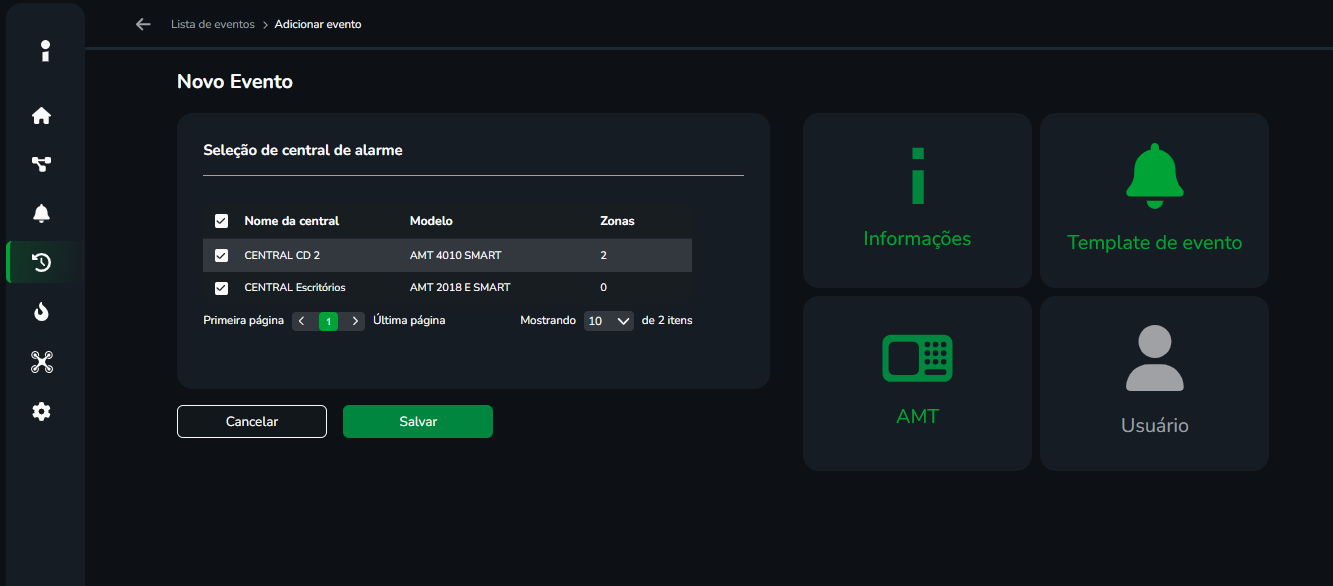Open the Template de evento card
Image resolution: width=1333 pixels, height=586 pixels.
pyautogui.click(x=1154, y=200)
